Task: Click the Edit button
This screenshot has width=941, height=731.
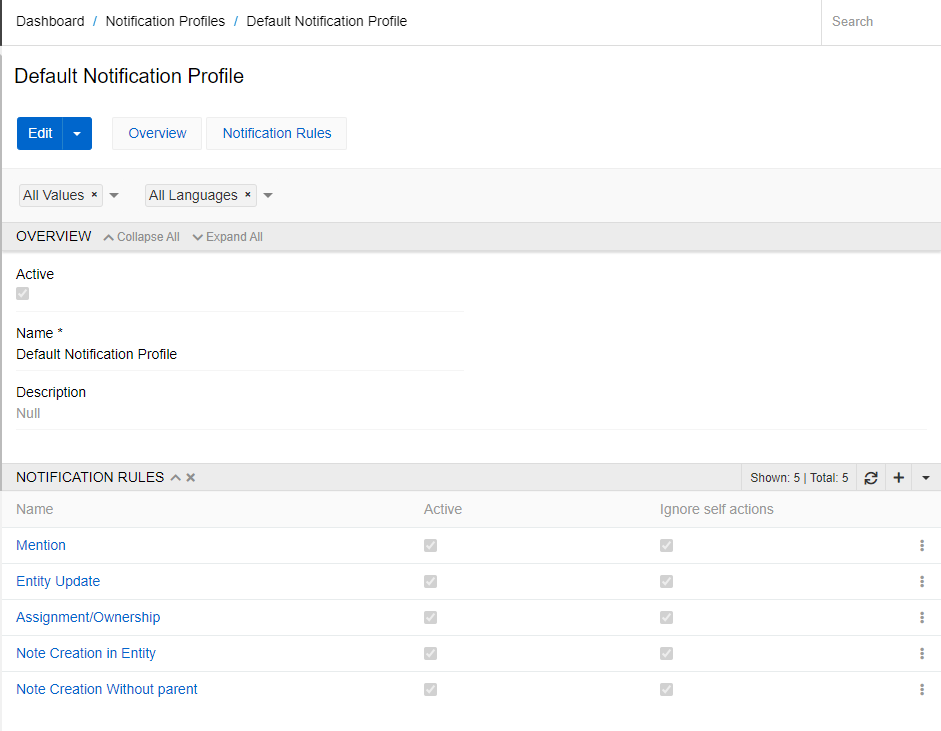Action: coord(40,133)
